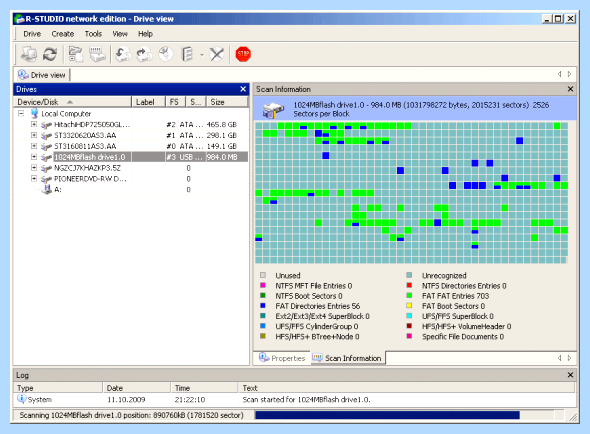Open the Help menu

[x=145, y=34]
